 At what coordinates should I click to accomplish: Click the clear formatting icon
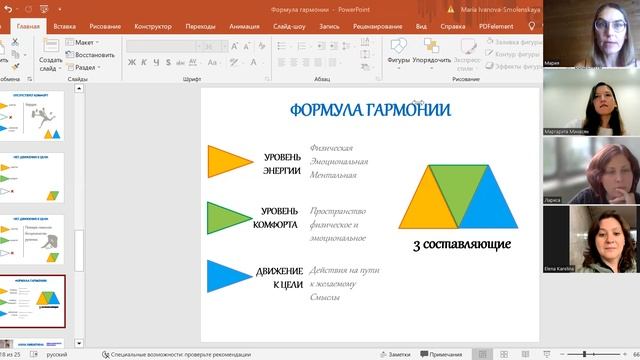[x=262, y=47]
